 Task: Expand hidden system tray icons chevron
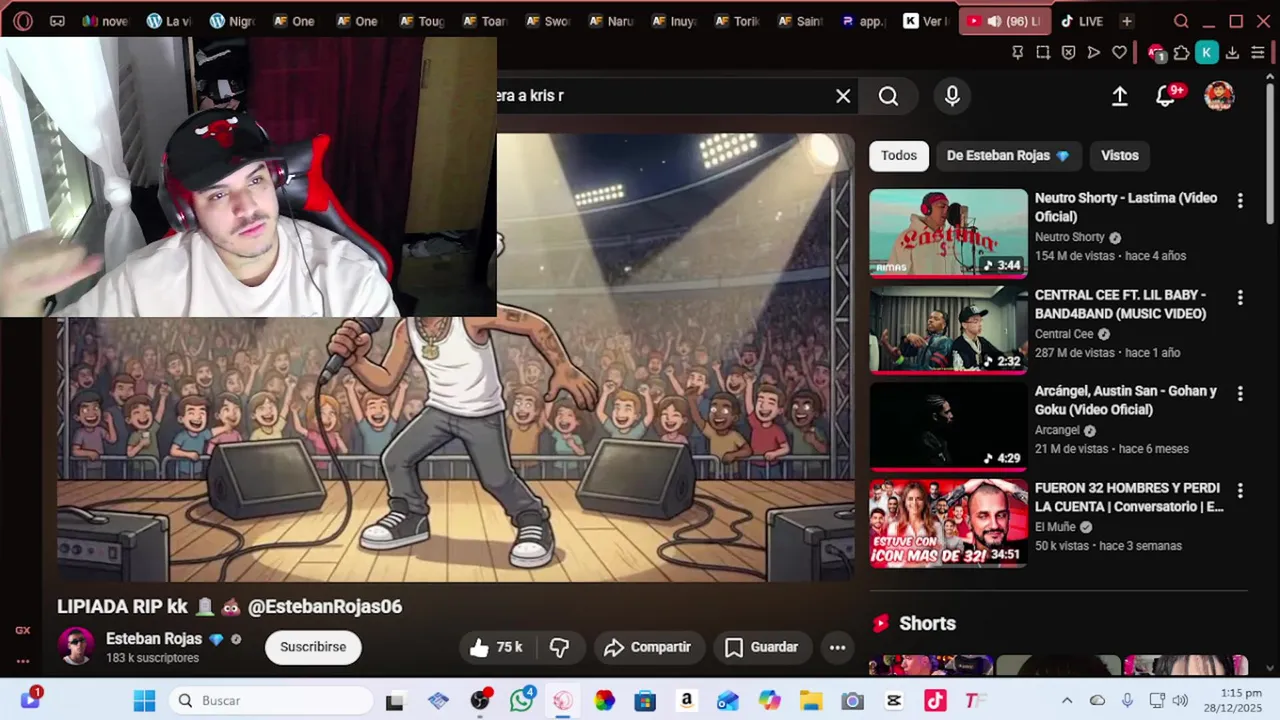[x=1067, y=700]
